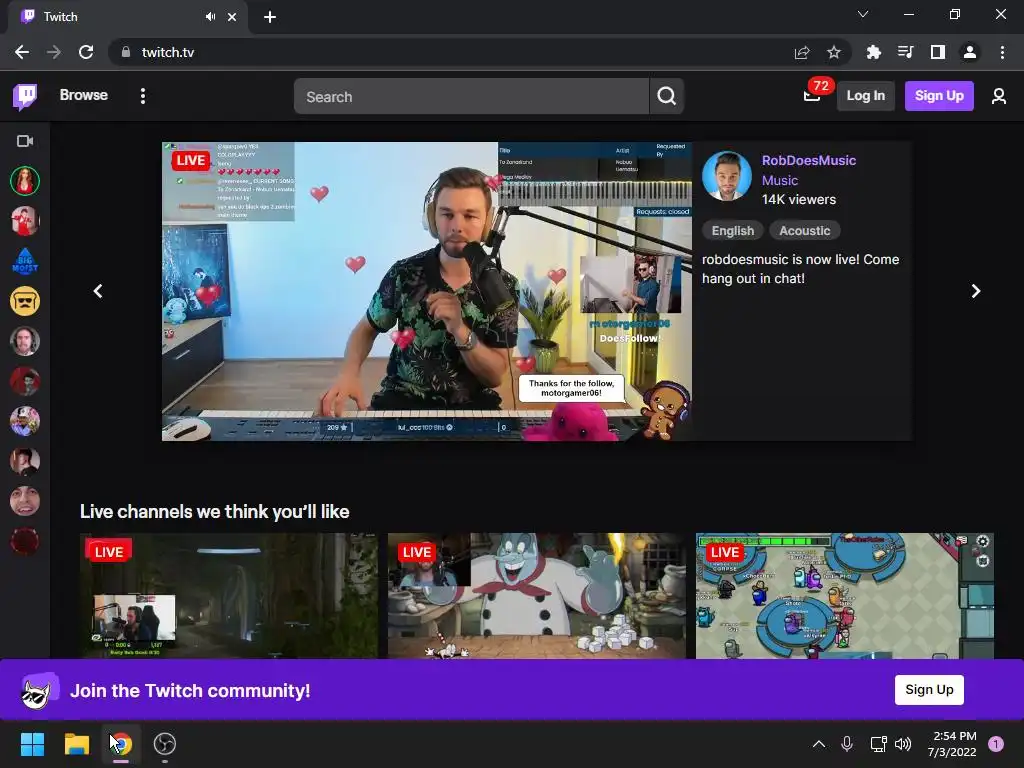
Task: Open the dark forest game live thumbnail
Action: pyautogui.click(x=229, y=596)
